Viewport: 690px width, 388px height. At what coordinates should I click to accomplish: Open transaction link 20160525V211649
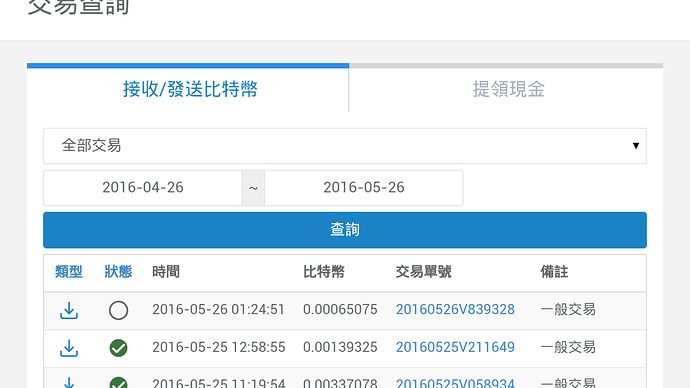coord(455,348)
